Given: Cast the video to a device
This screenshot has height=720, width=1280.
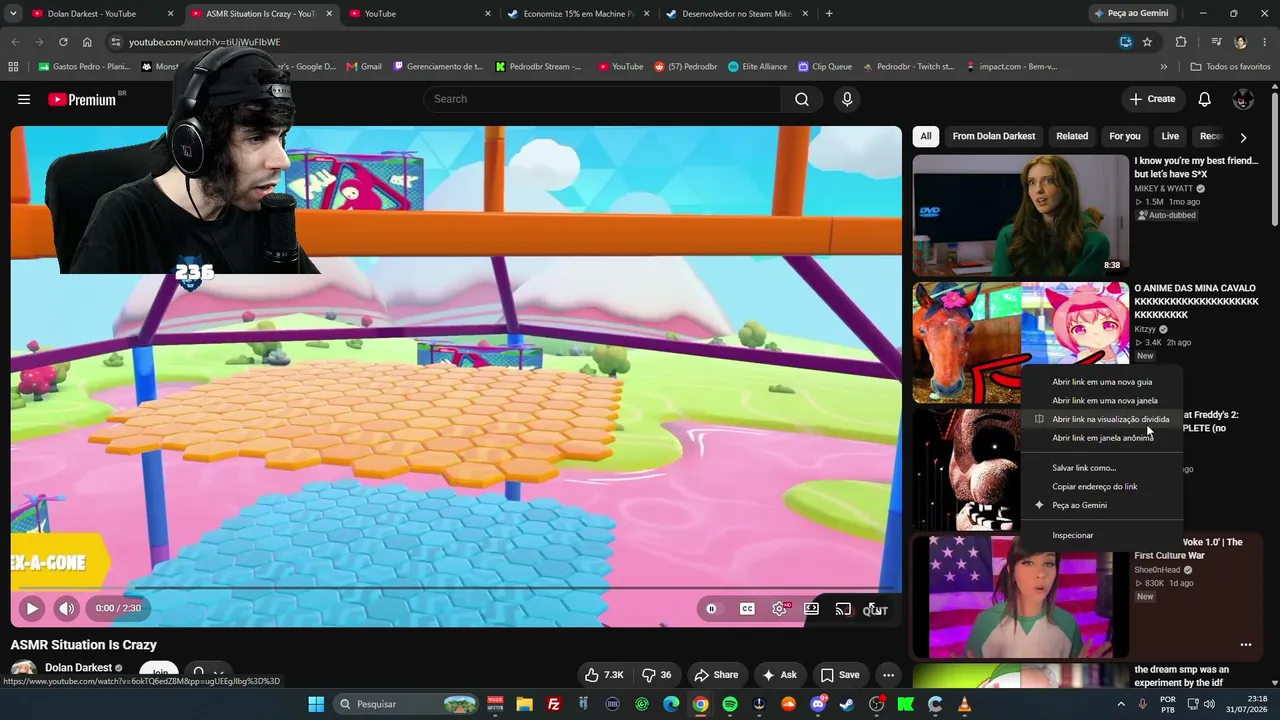Looking at the screenshot, I should coord(843,609).
